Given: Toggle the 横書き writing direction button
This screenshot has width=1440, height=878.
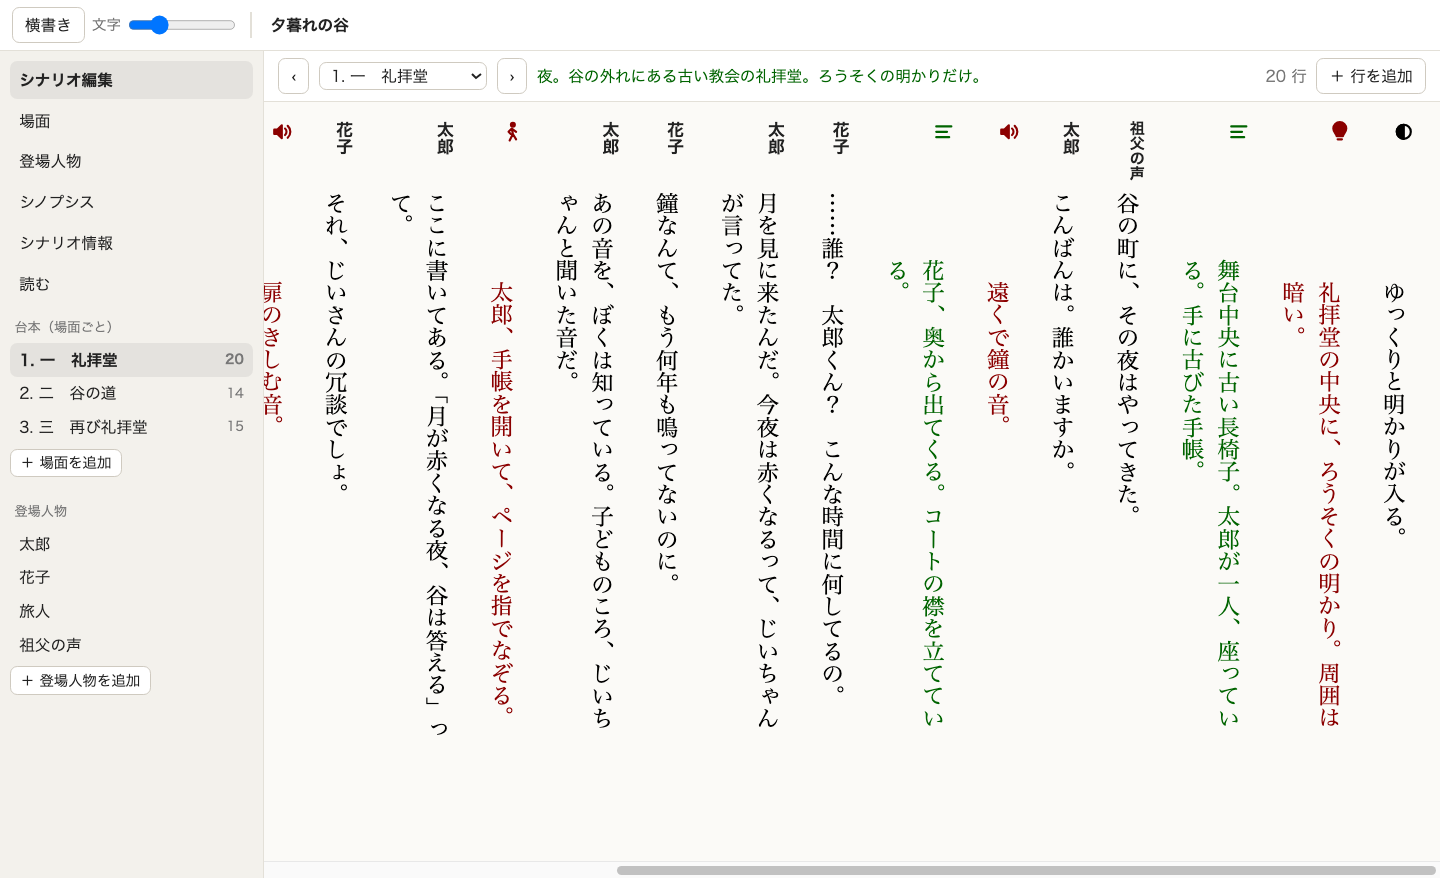Looking at the screenshot, I should pyautogui.click(x=48, y=25).
